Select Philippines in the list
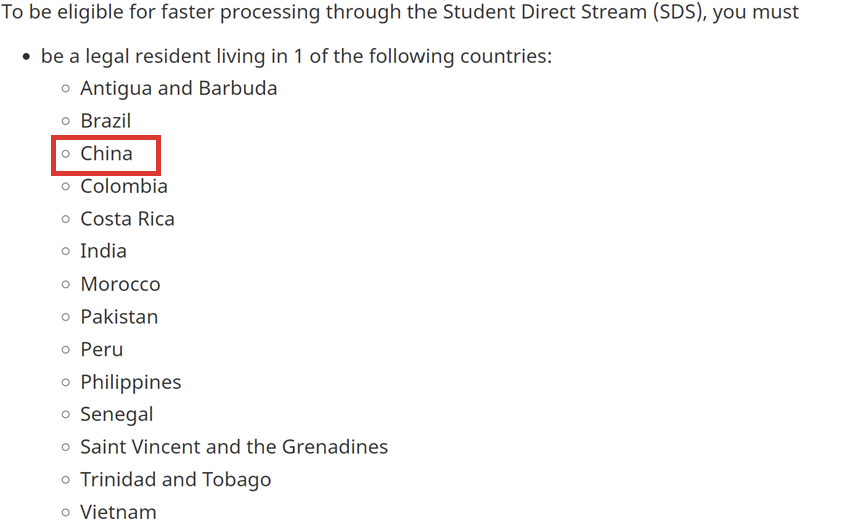This screenshot has height=530, width=842. (131, 382)
